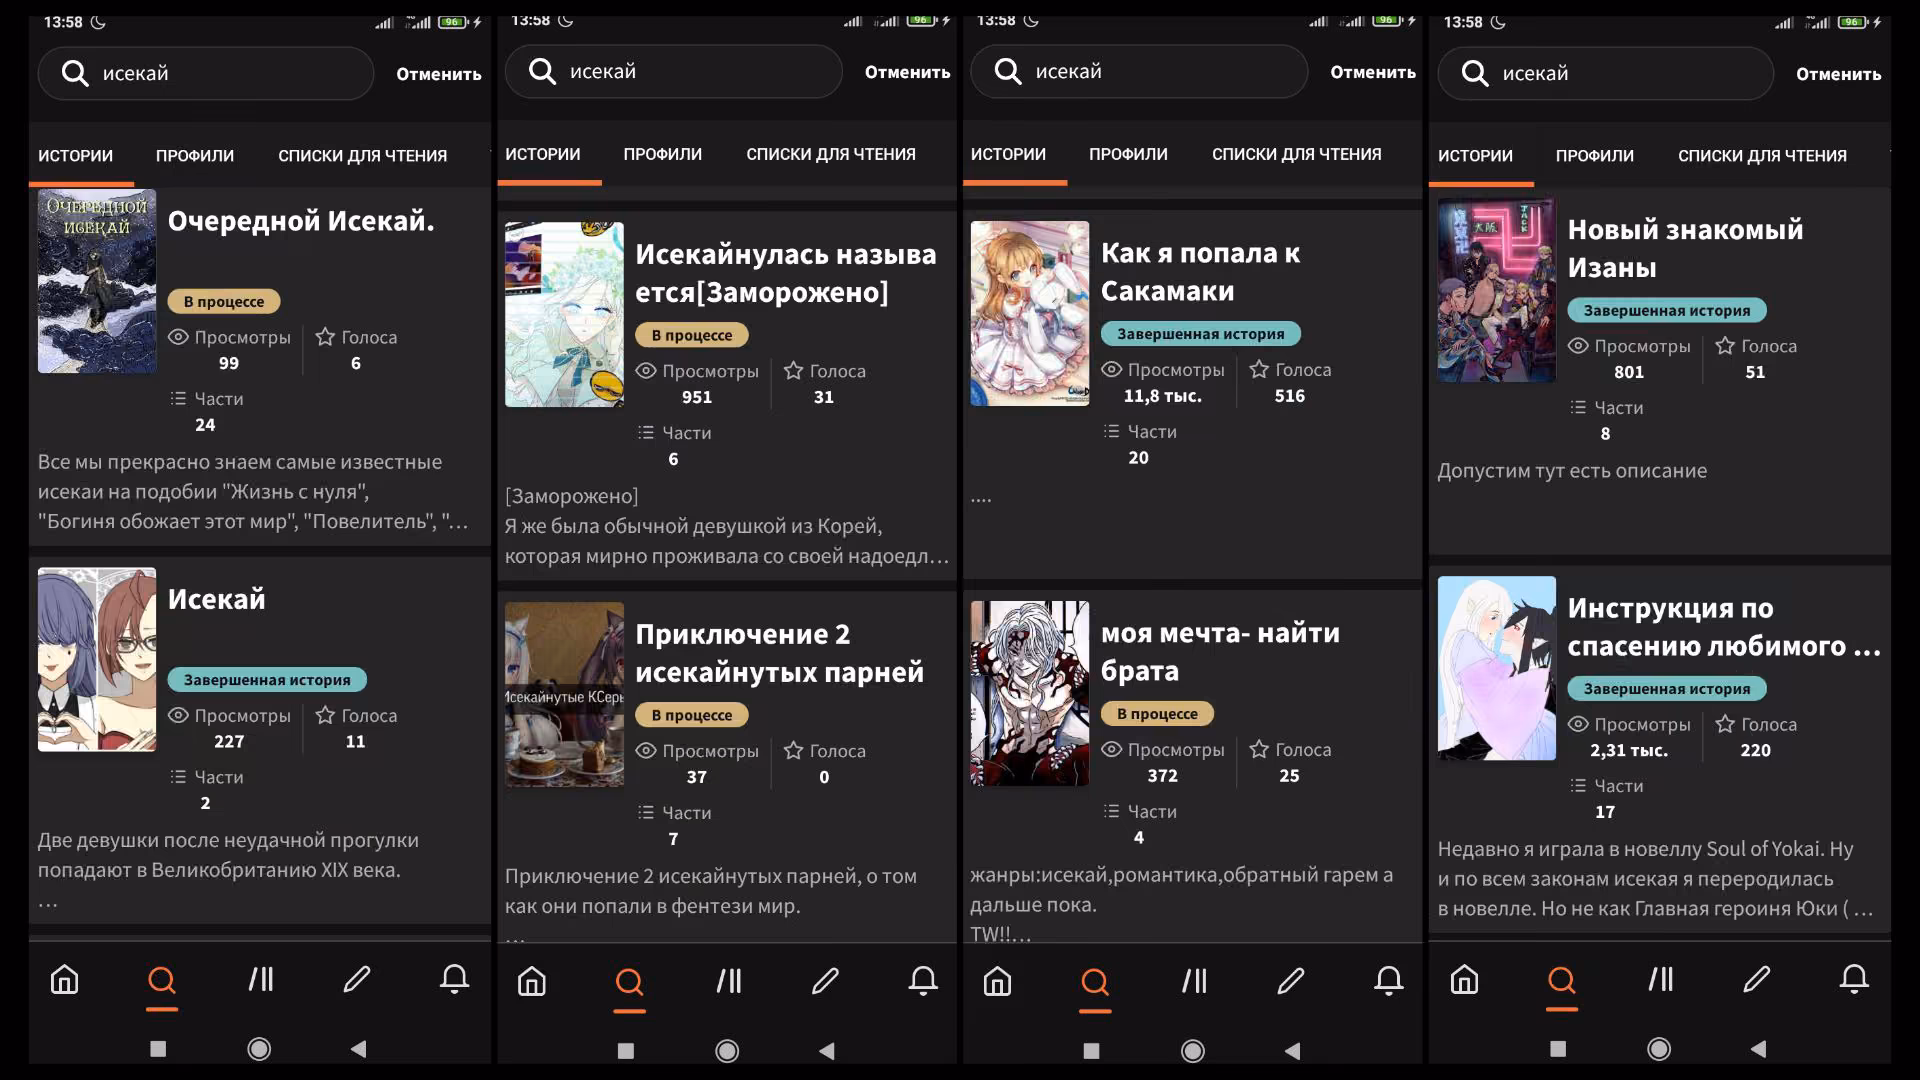Tap write pencil in 'Новый знакомый Изаны' screen
Image resolution: width=1920 pixels, height=1080 pixels.
pos(1757,979)
